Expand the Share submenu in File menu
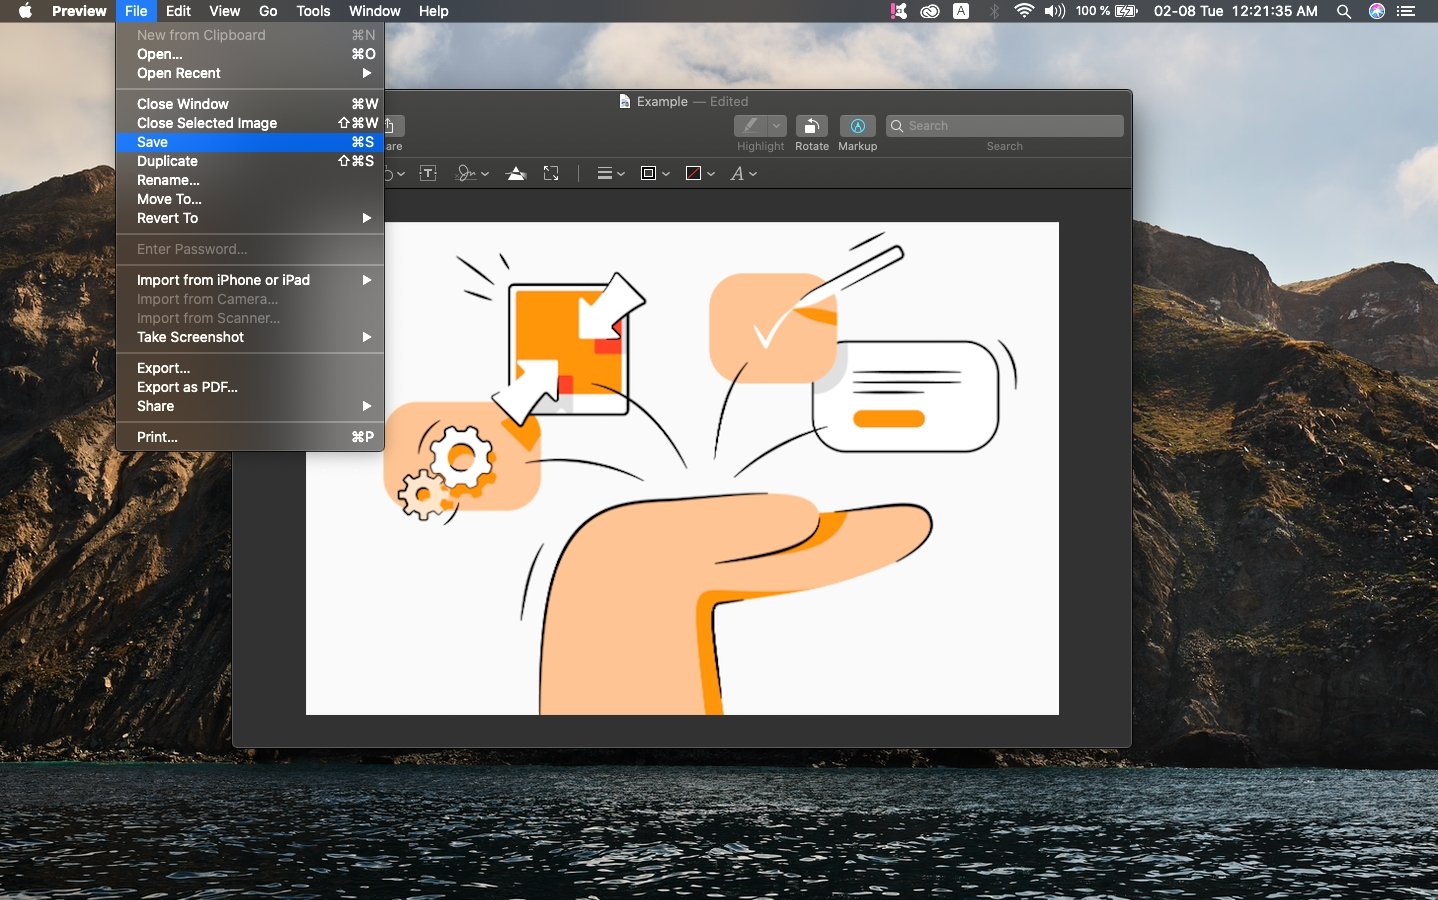Image resolution: width=1438 pixels, height=900 pixels. click(x=250, y=406)
